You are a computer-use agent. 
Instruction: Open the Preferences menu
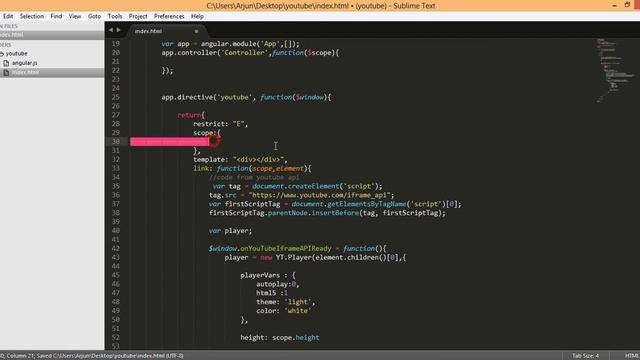click(x=169, y=16)
